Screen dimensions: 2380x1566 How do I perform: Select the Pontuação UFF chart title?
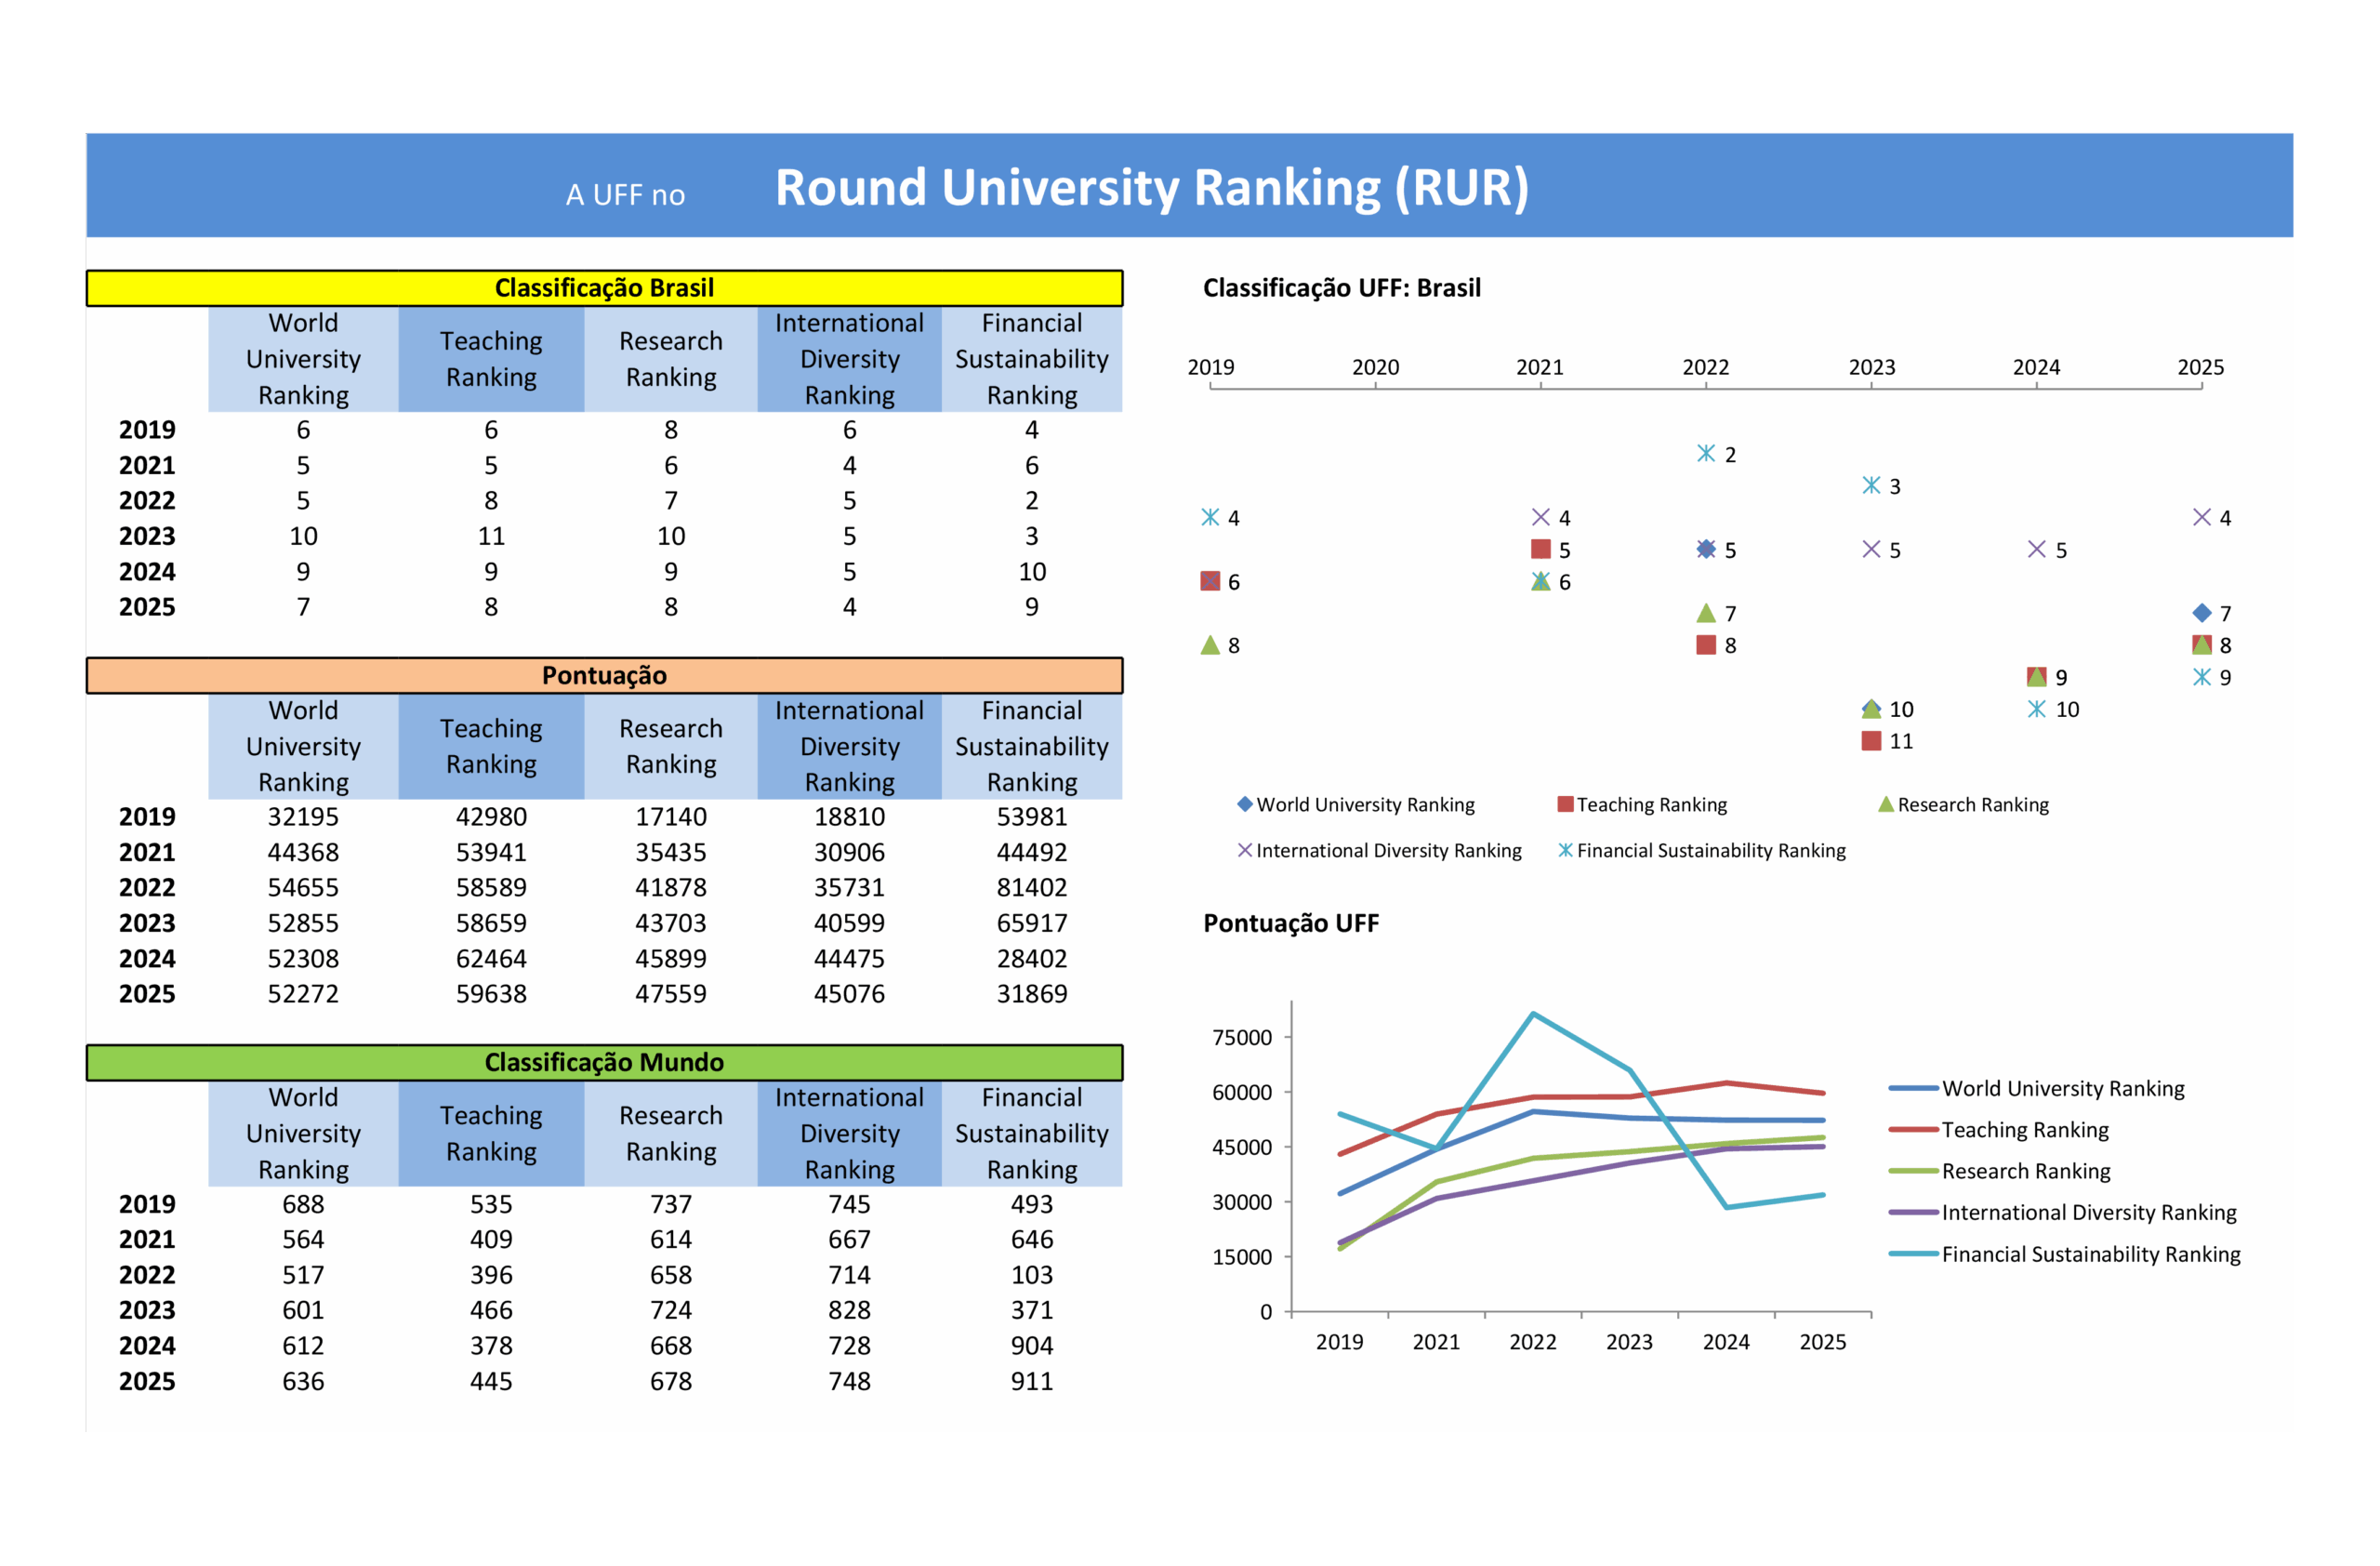tap(1290, 923)
